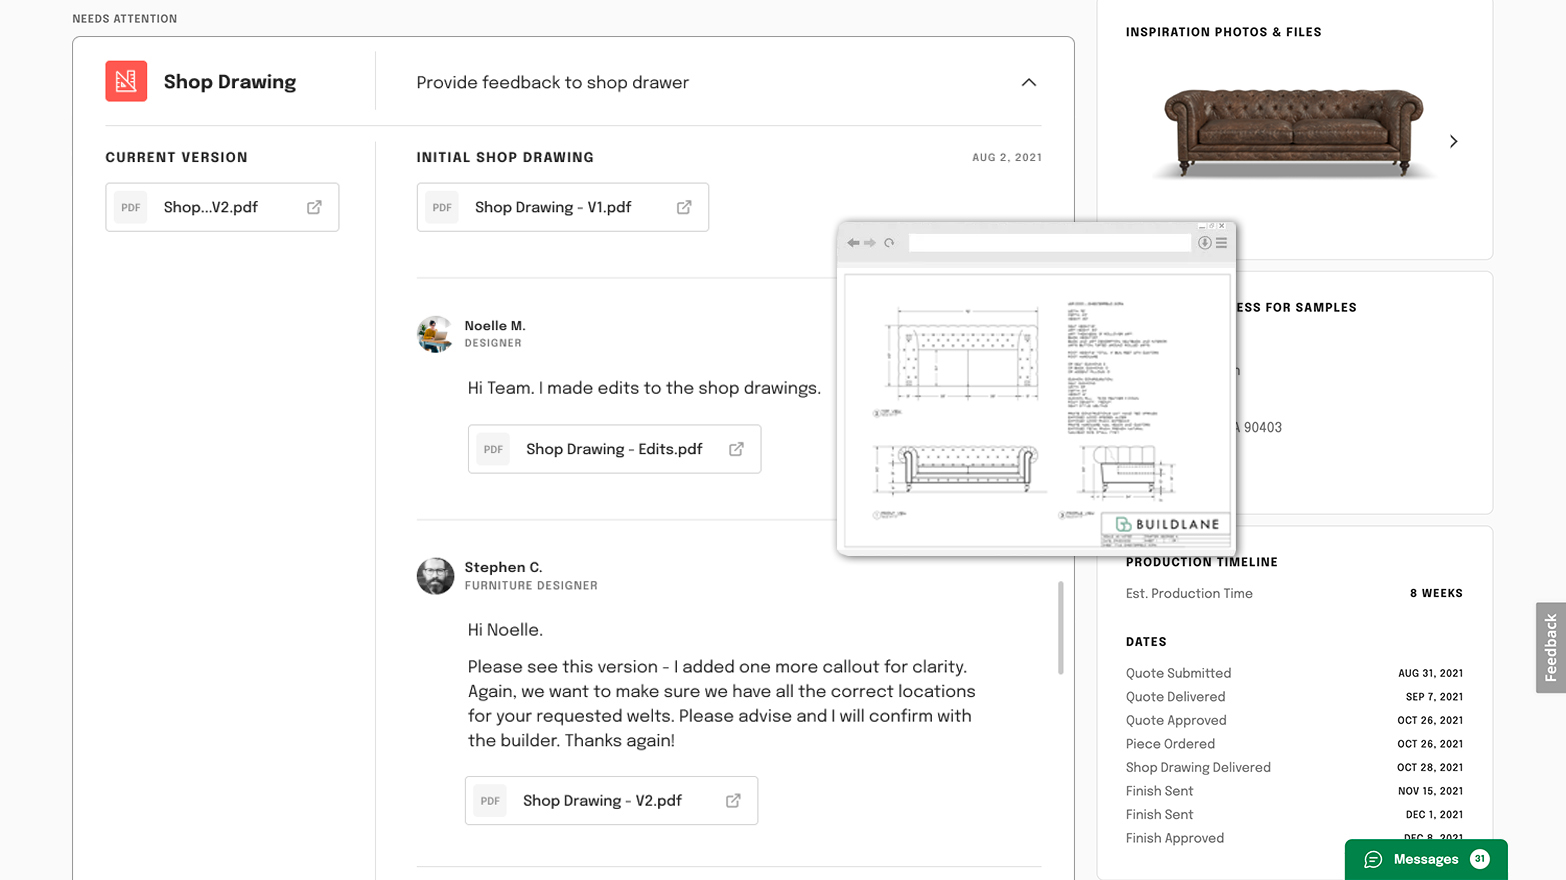Viewport: 1566px width, 880px height.
Task: Open the Messages chat button
Action: point(1425,859)
